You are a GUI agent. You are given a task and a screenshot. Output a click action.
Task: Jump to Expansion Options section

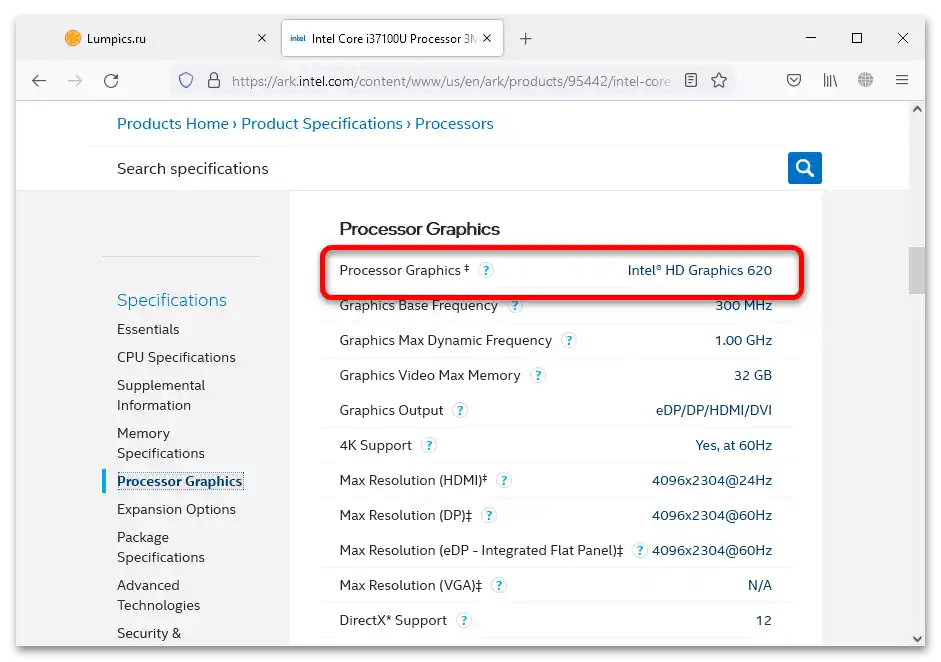click(x=176, y=510)
